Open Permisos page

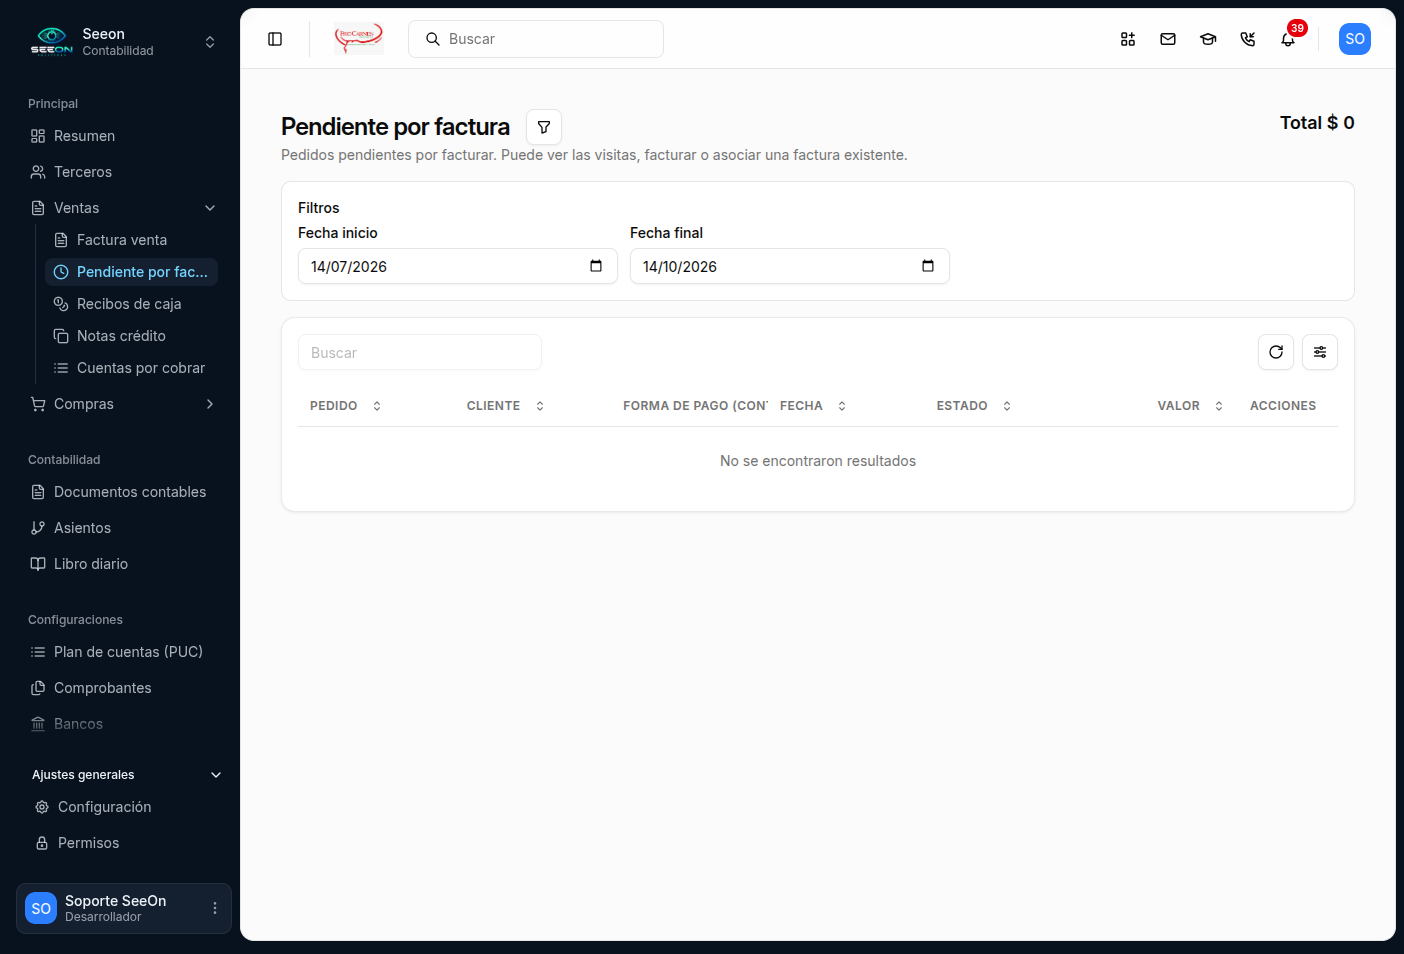[x=126, y=843]
